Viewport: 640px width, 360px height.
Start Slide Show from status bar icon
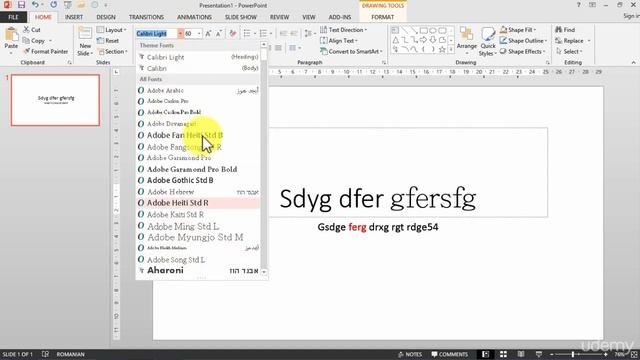click(539, 354)
